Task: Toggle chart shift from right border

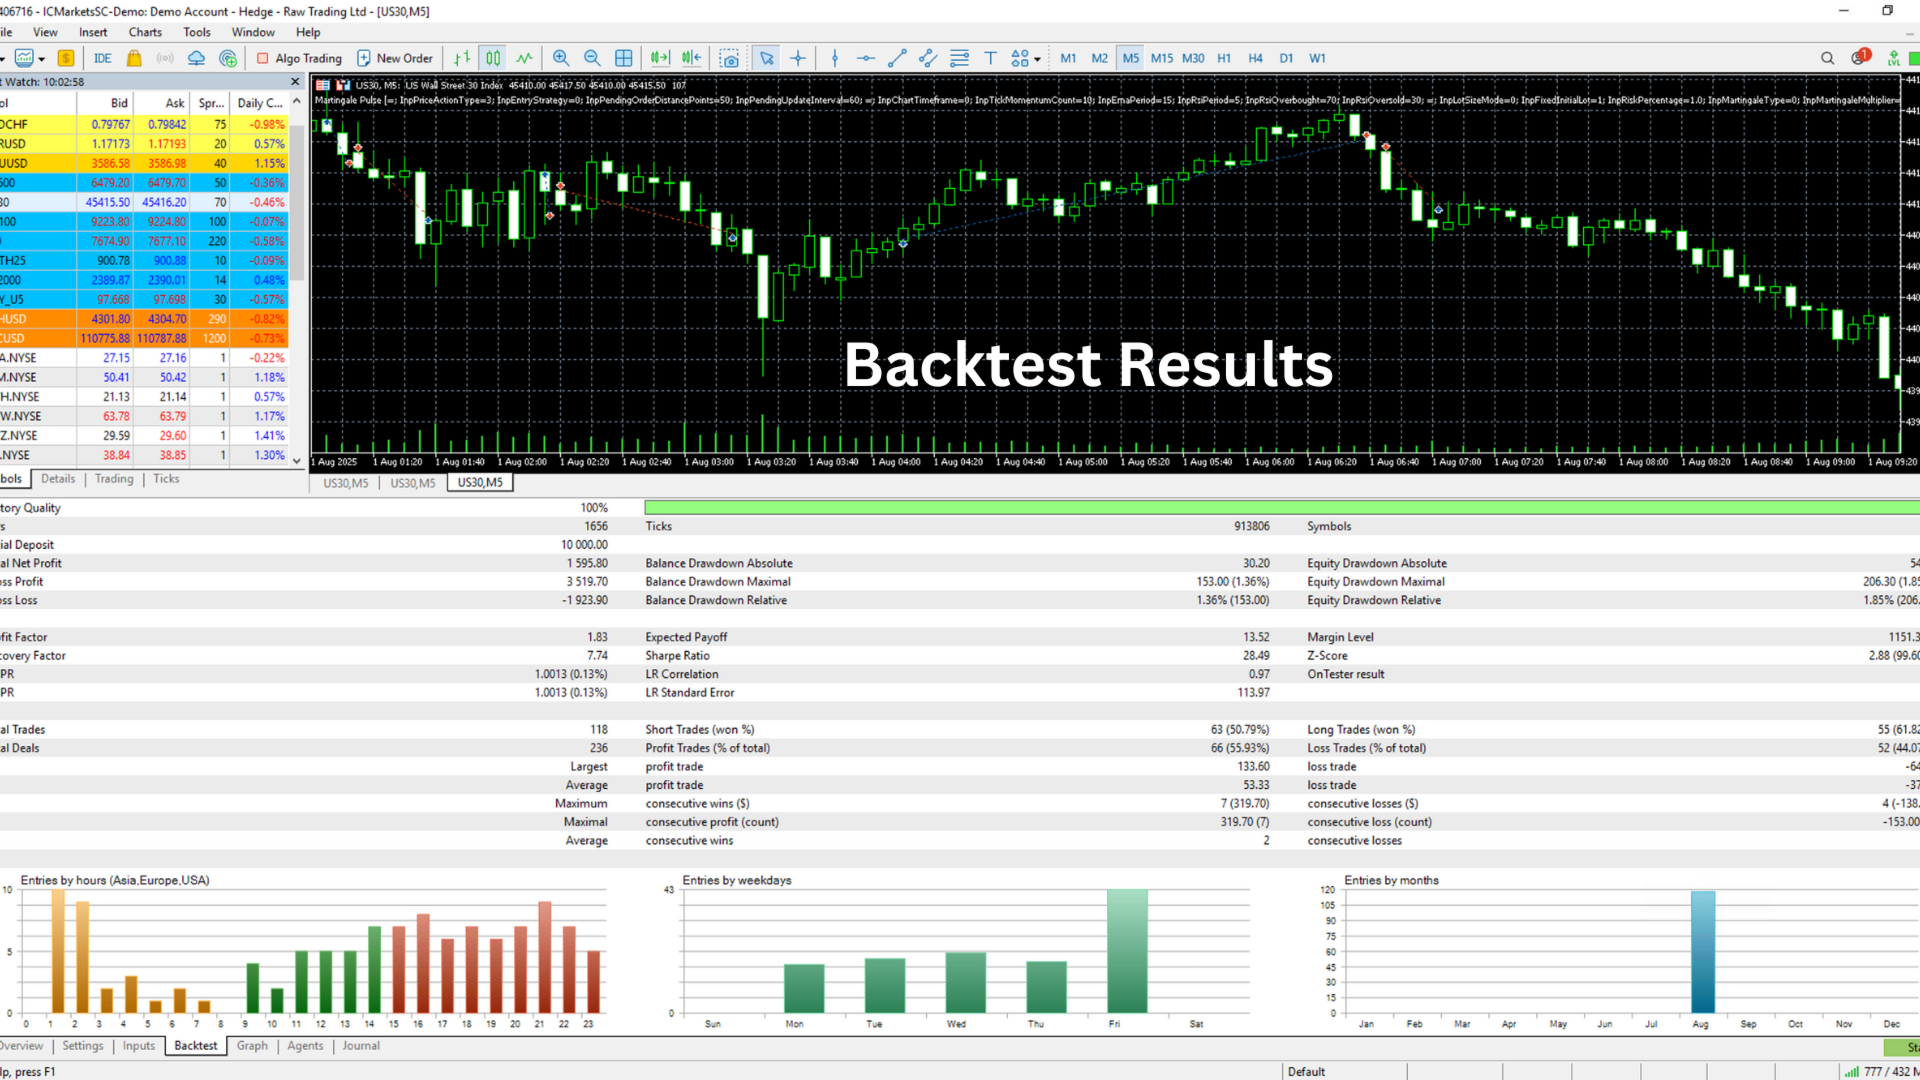Action: pyautogui.click(x=692, y=58)
